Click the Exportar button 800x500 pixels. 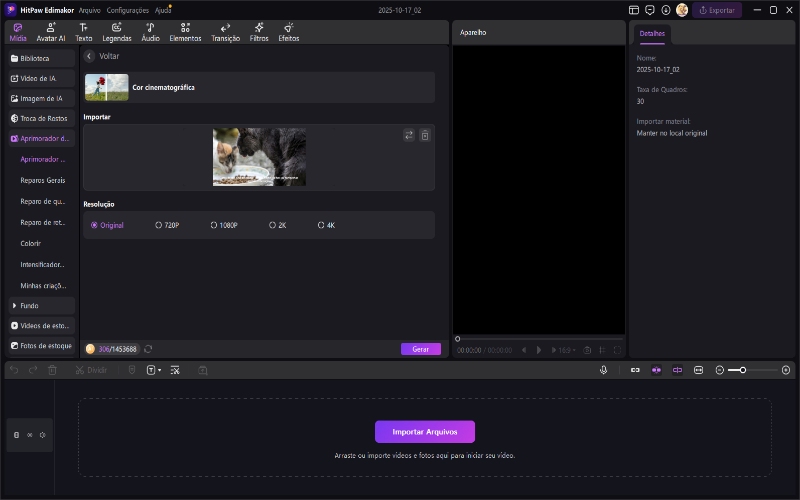717,10
